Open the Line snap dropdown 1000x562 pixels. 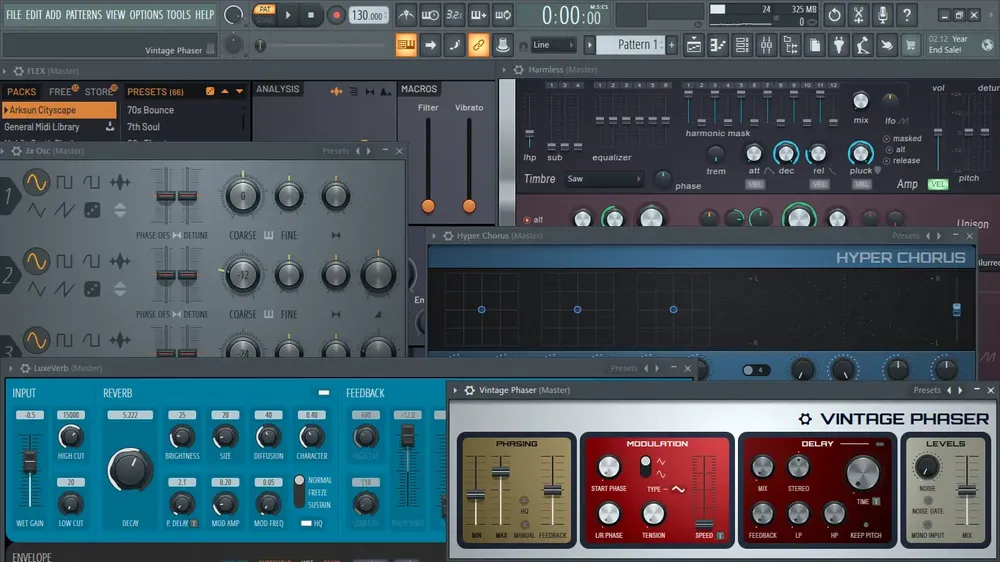(554, 45)
